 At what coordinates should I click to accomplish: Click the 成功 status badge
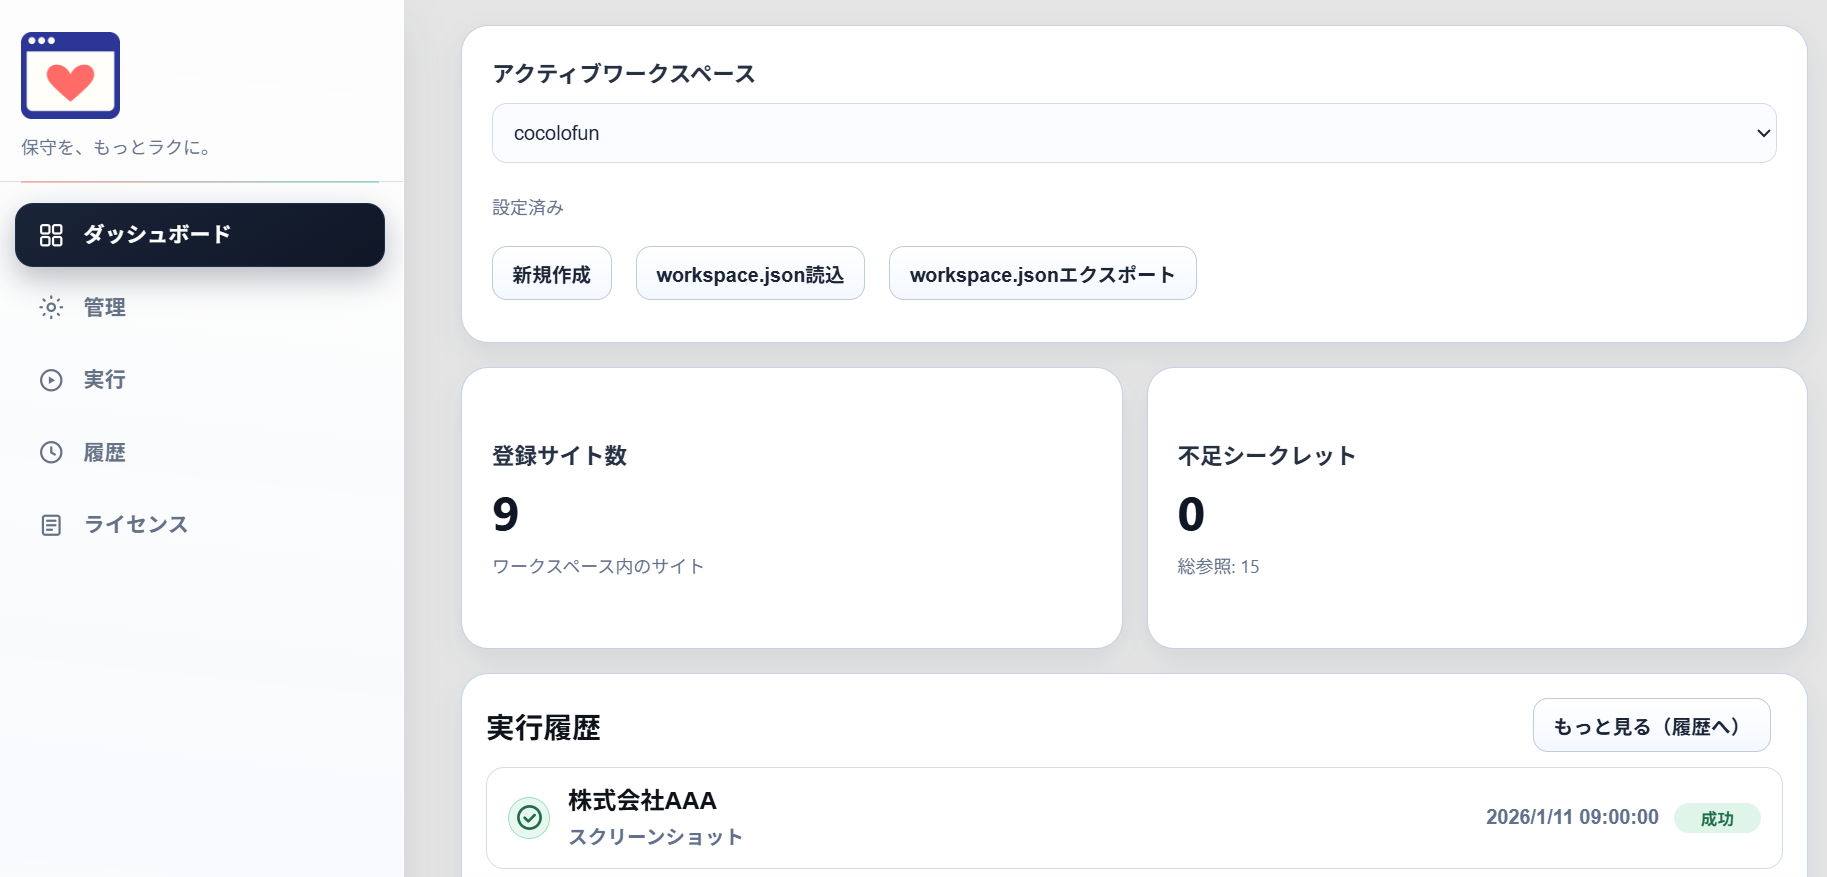(x=1717, y=818)
